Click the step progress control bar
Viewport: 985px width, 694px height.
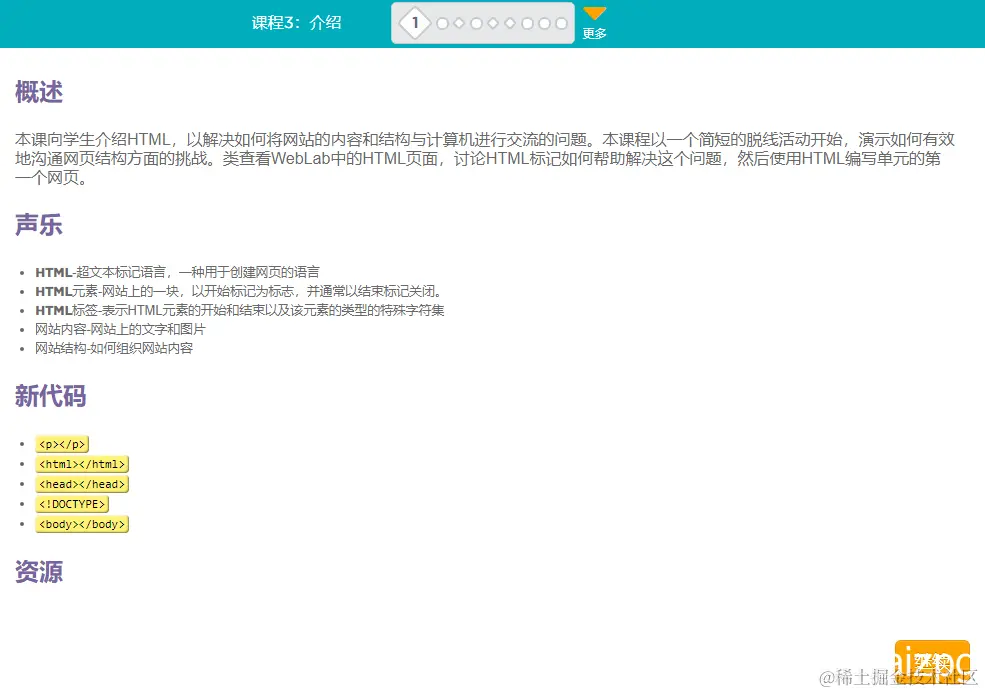pyautogui.click(x=482, y=22)
